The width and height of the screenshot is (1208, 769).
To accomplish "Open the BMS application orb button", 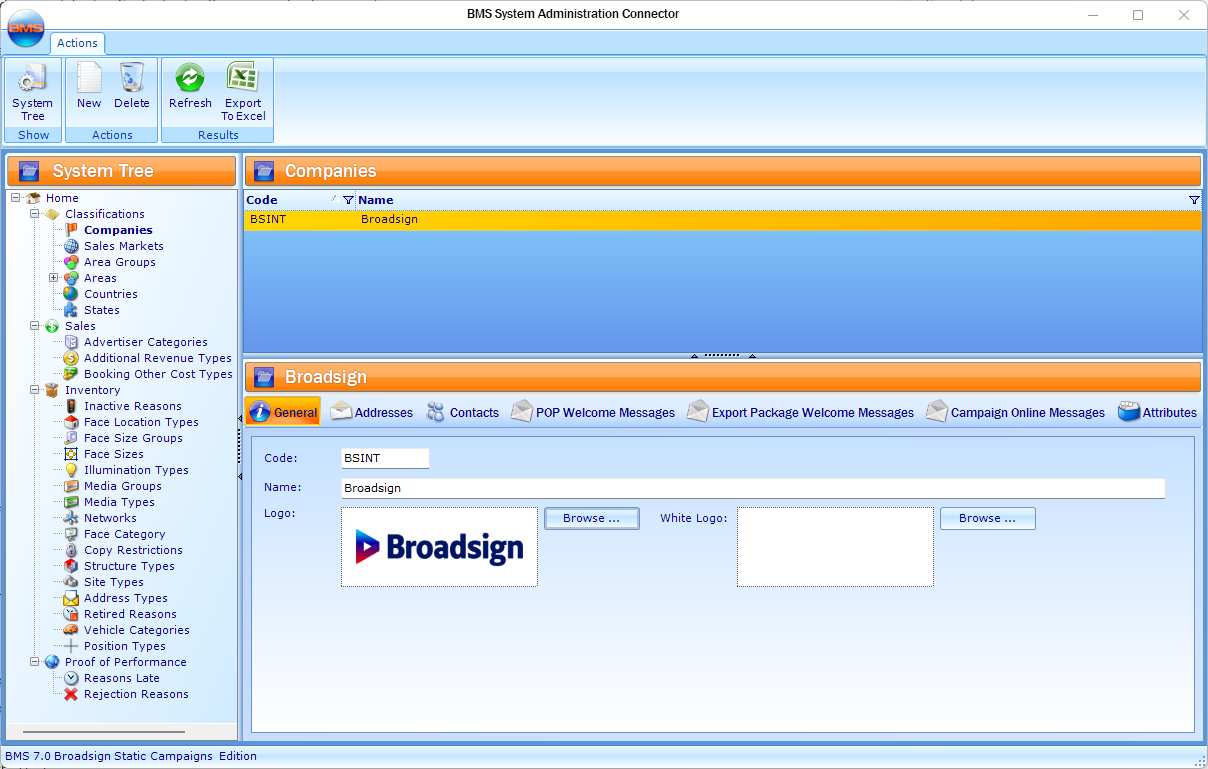I will [26, 27].
